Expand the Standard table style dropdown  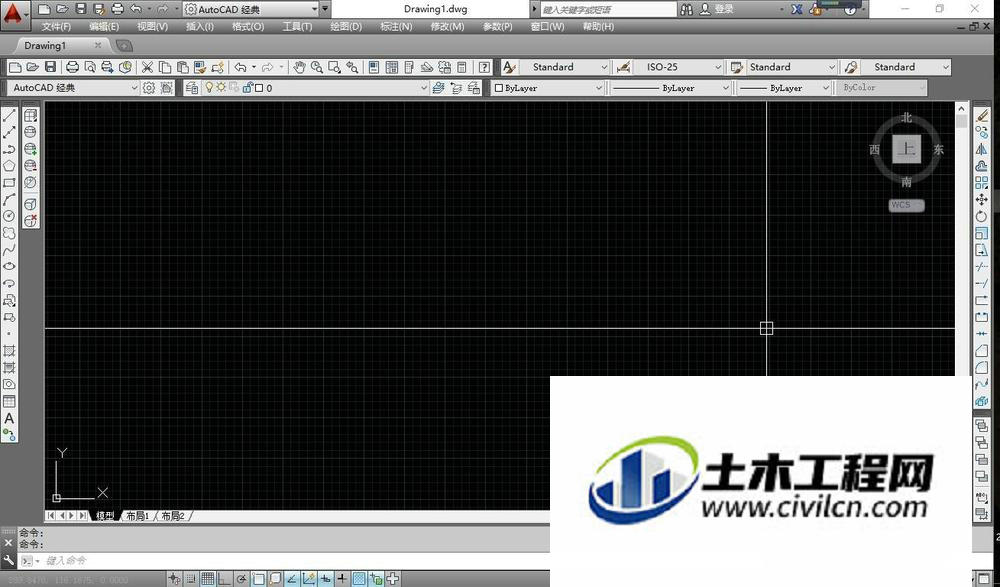pos(831,67)
